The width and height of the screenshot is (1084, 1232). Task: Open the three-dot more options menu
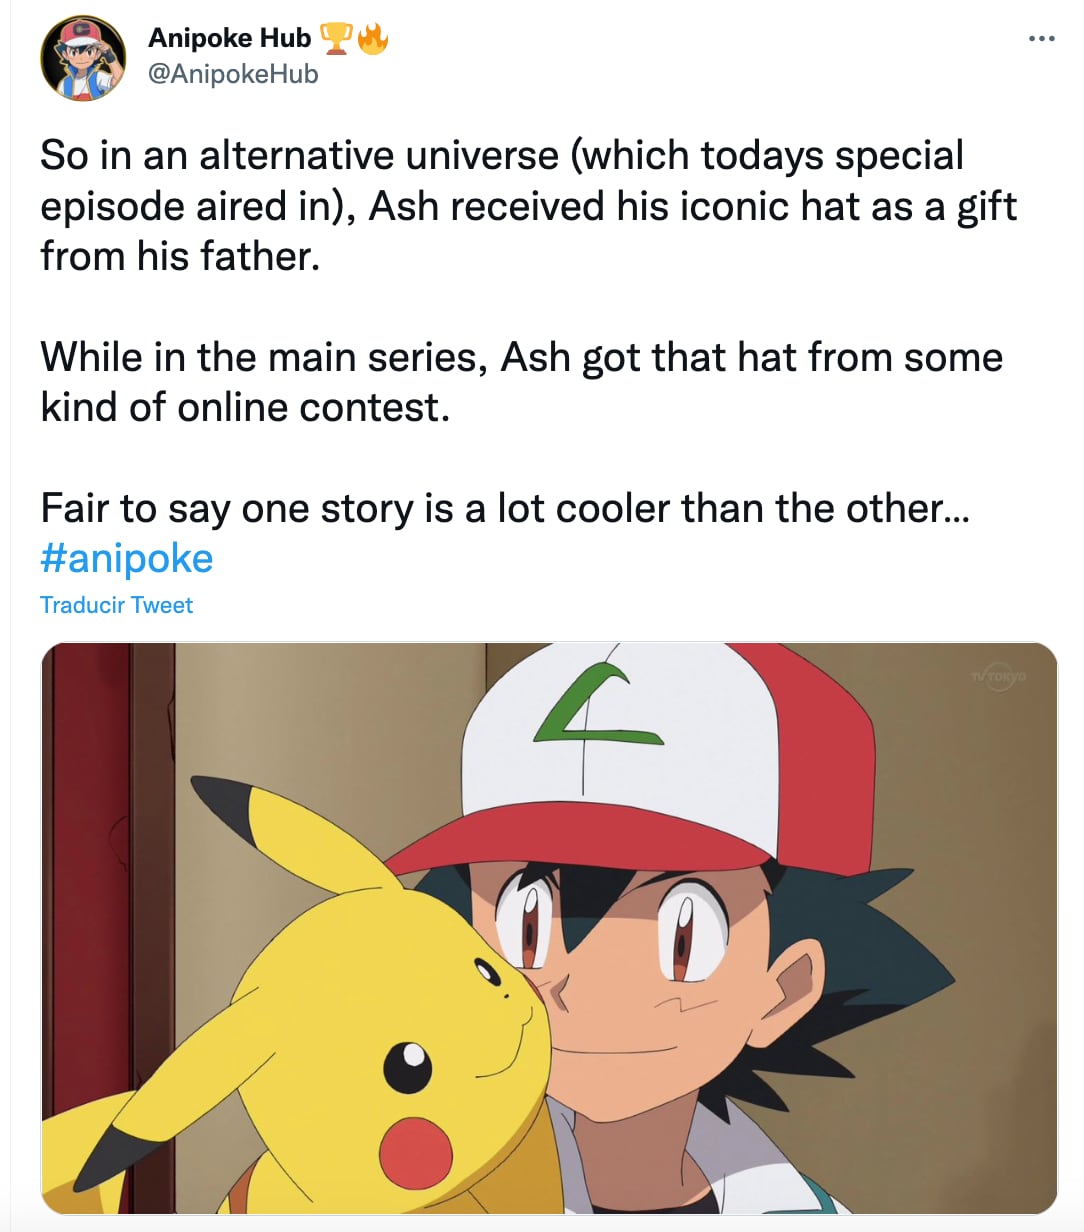[1041, 39]
